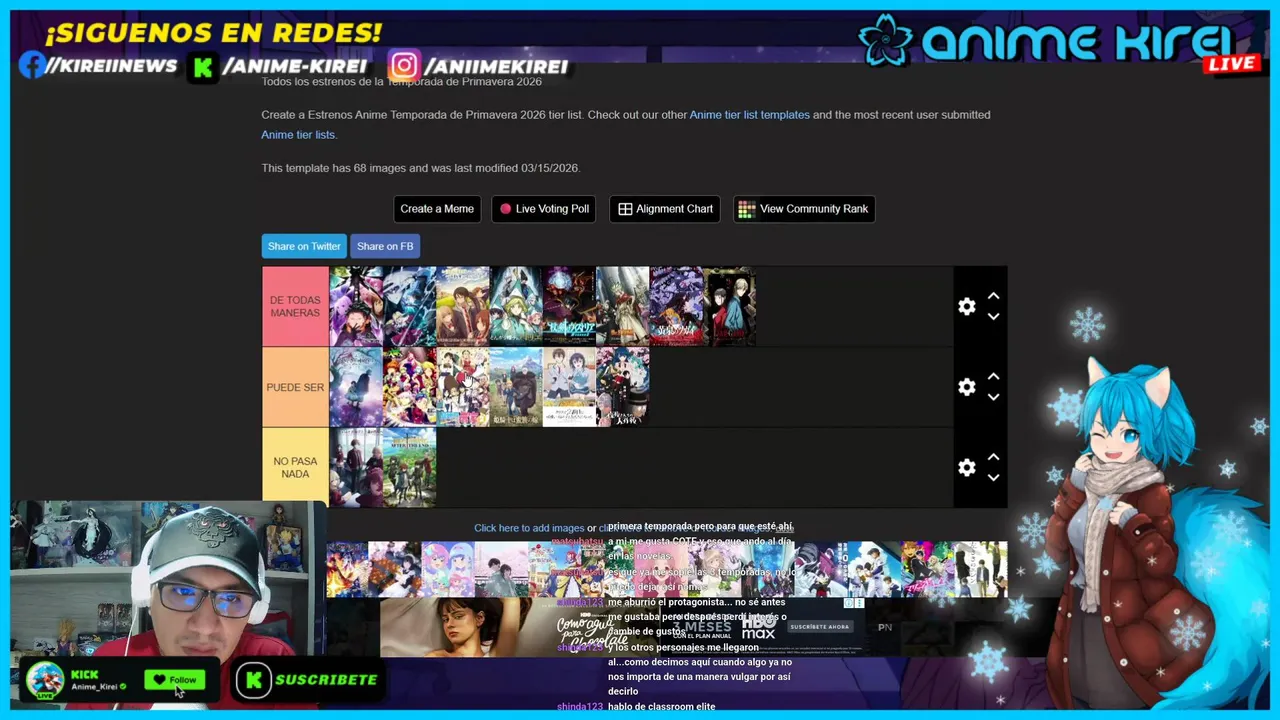Image resolution: width=1280 pixels, height=720 pixels.
Task: Select second green landscape poster in NO PASA NADA
Action: pyautogui.click(x=409, y=467)
